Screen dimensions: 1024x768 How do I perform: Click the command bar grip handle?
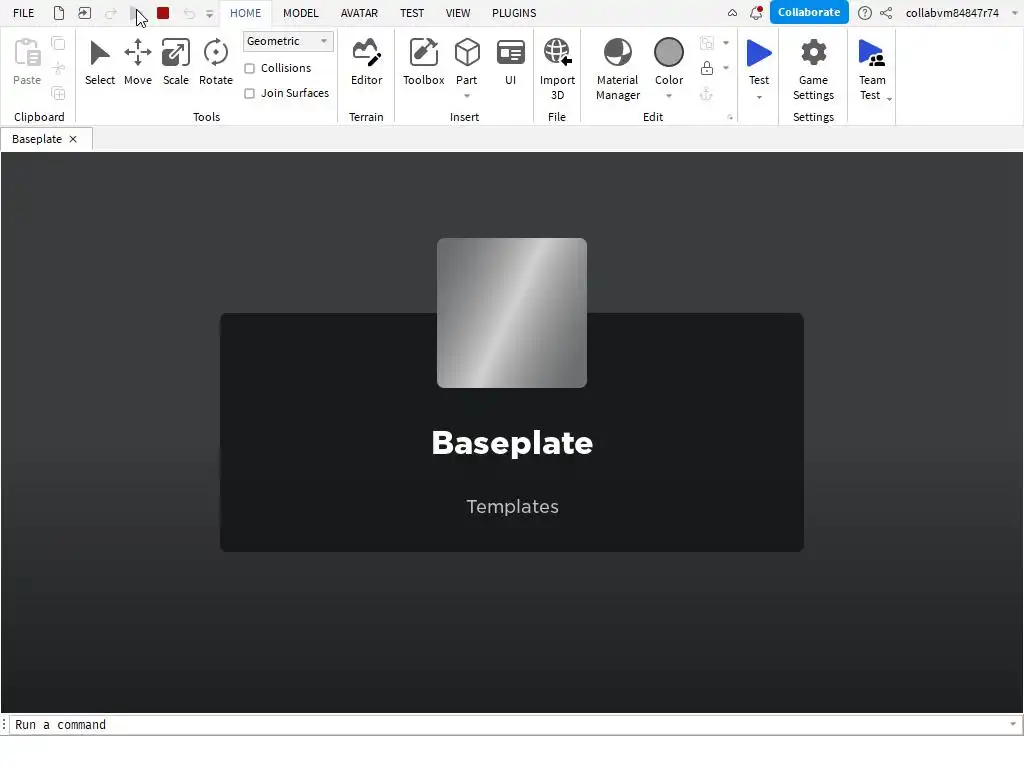[4, 724]
